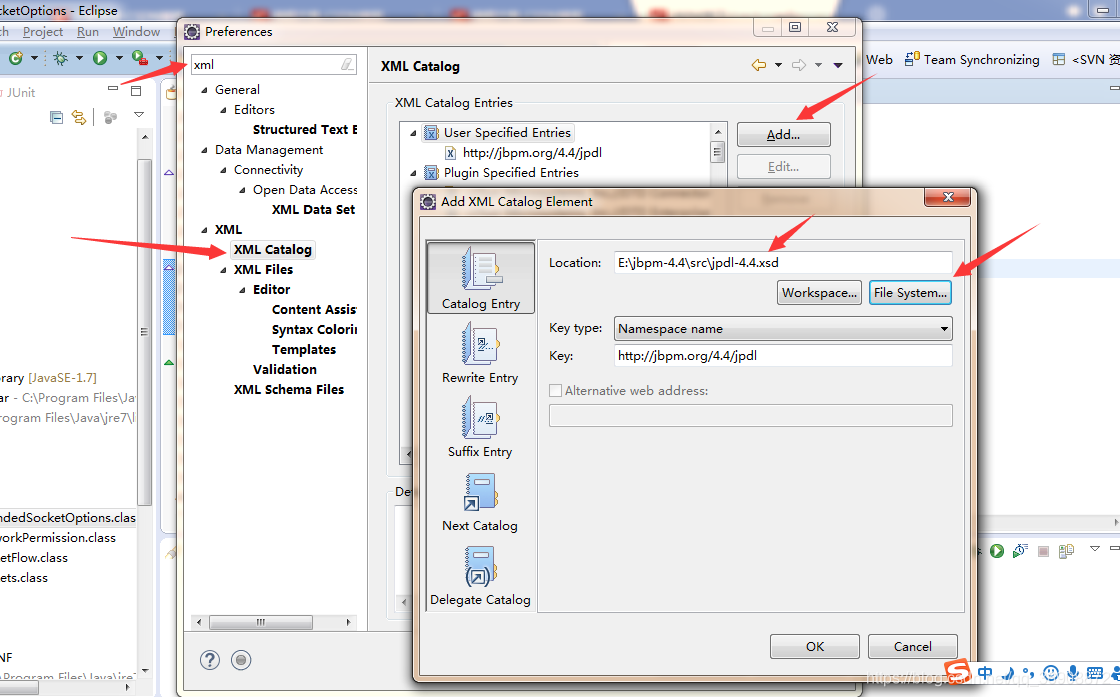Click the SVN perspective icon
The image size is (1120, 697).
1059,59
